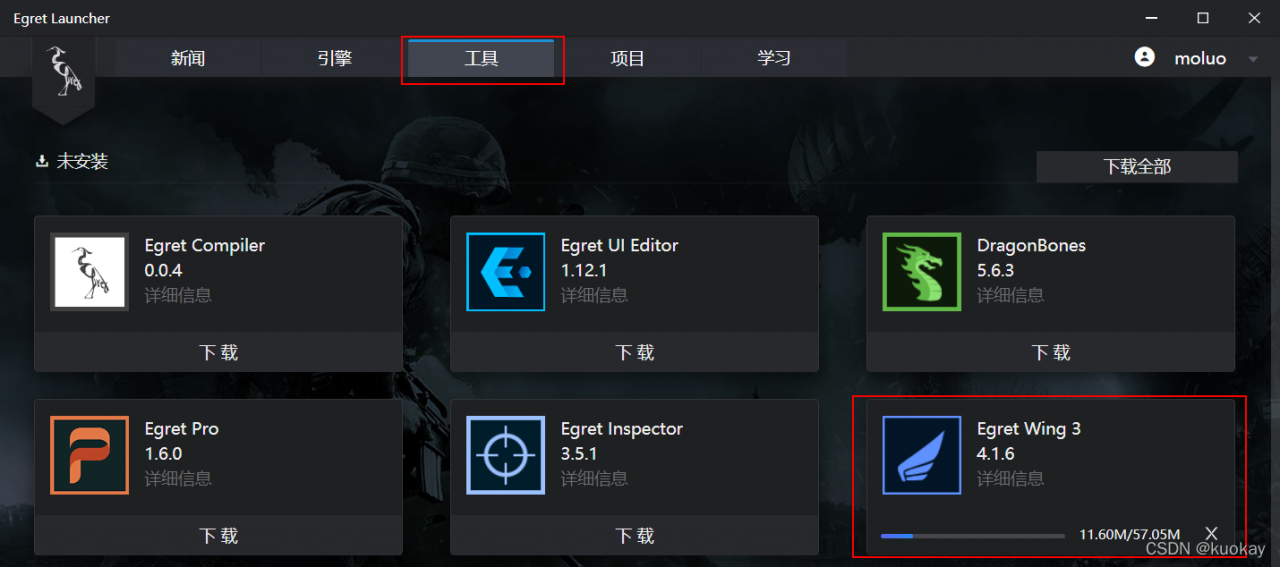
Task: Cancel the Egret Wing 3 download
Action: point(1211,534)
